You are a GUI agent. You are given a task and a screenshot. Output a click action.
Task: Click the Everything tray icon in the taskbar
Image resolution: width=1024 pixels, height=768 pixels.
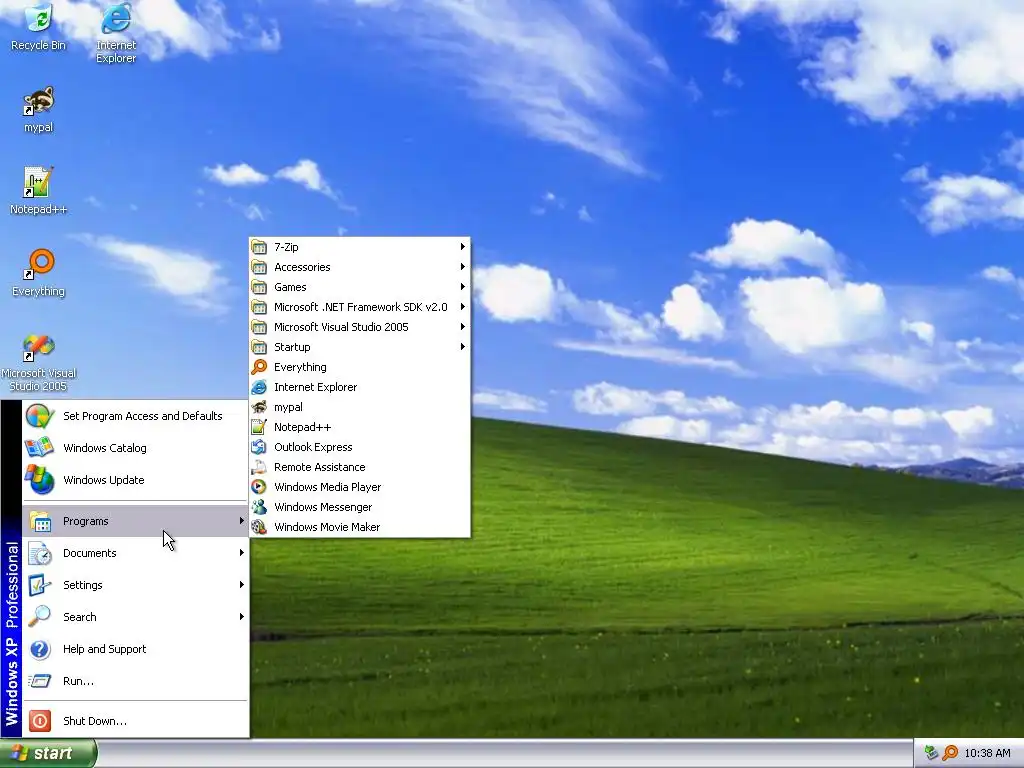pos(950,753)
